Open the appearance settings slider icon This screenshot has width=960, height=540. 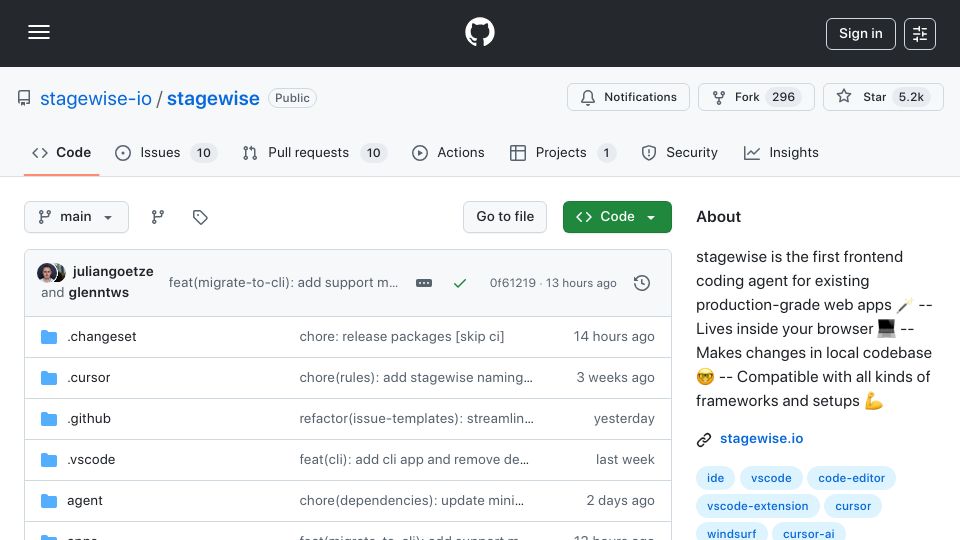920,34
